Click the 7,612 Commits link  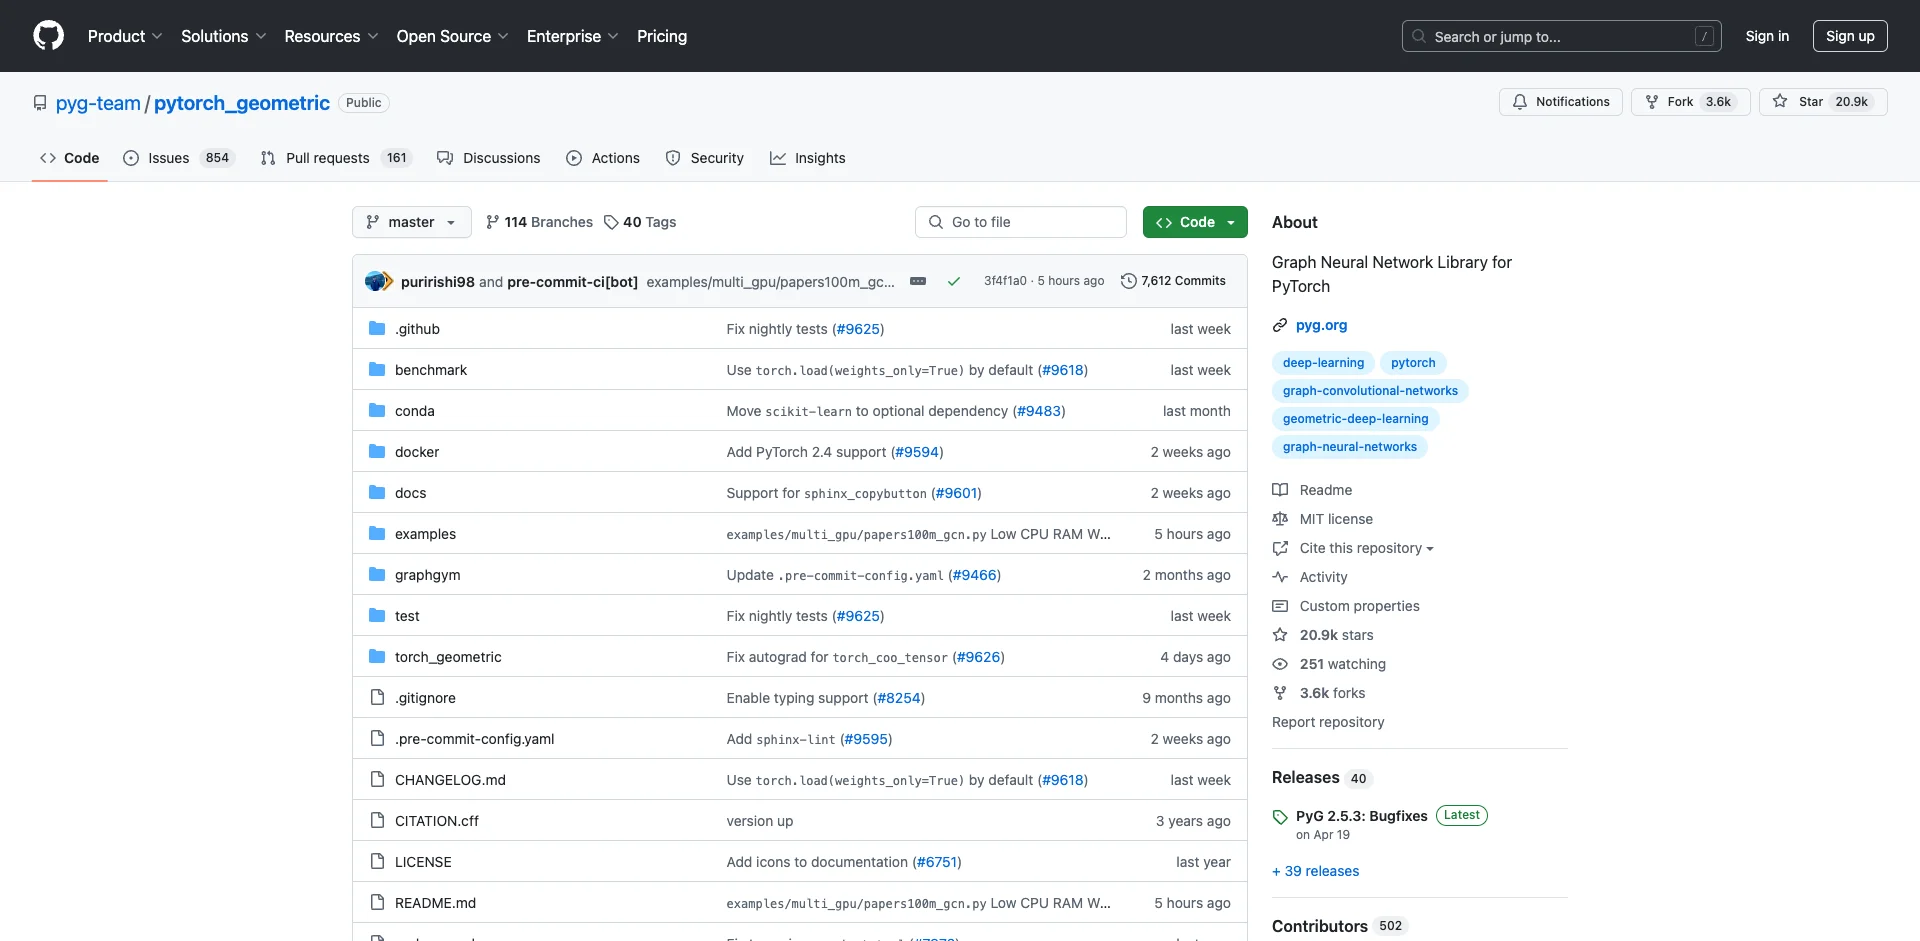click(1173, 281)
